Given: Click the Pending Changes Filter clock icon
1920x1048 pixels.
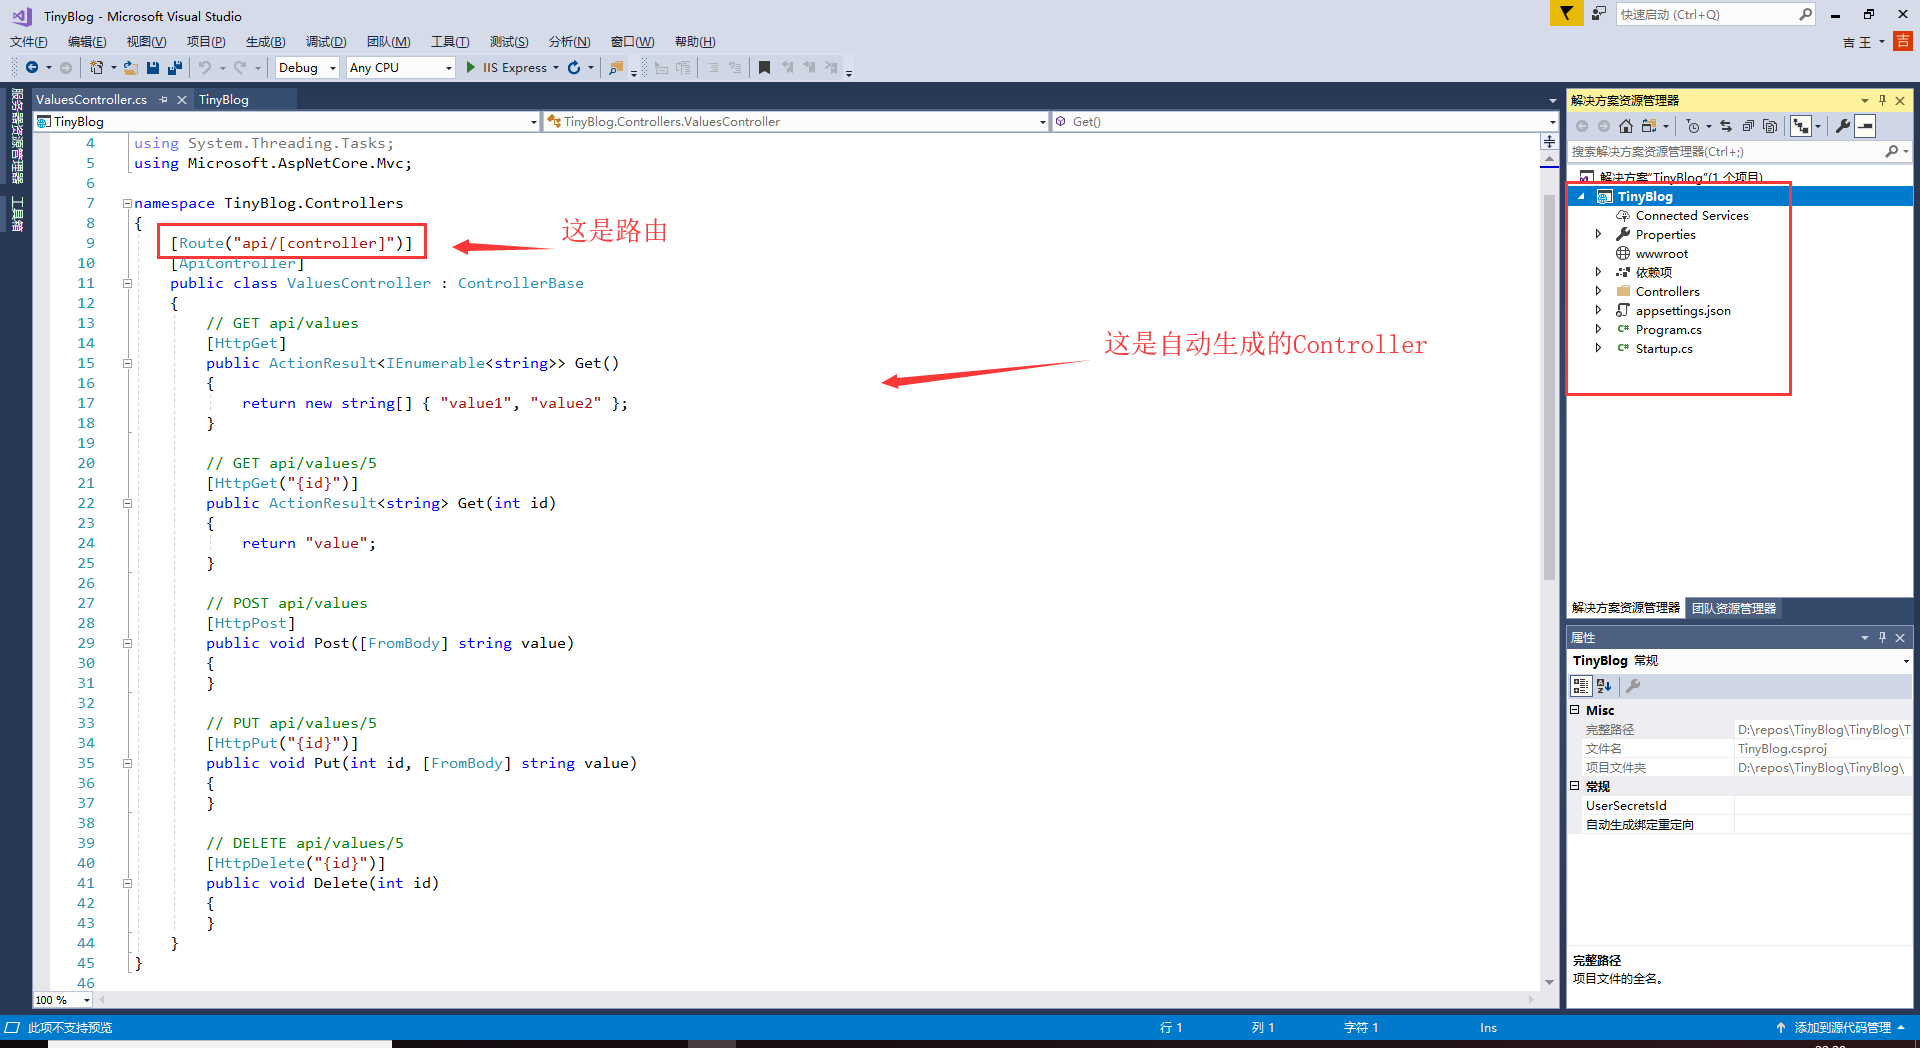Looking at the screenshot, I should click(1693, 126).
